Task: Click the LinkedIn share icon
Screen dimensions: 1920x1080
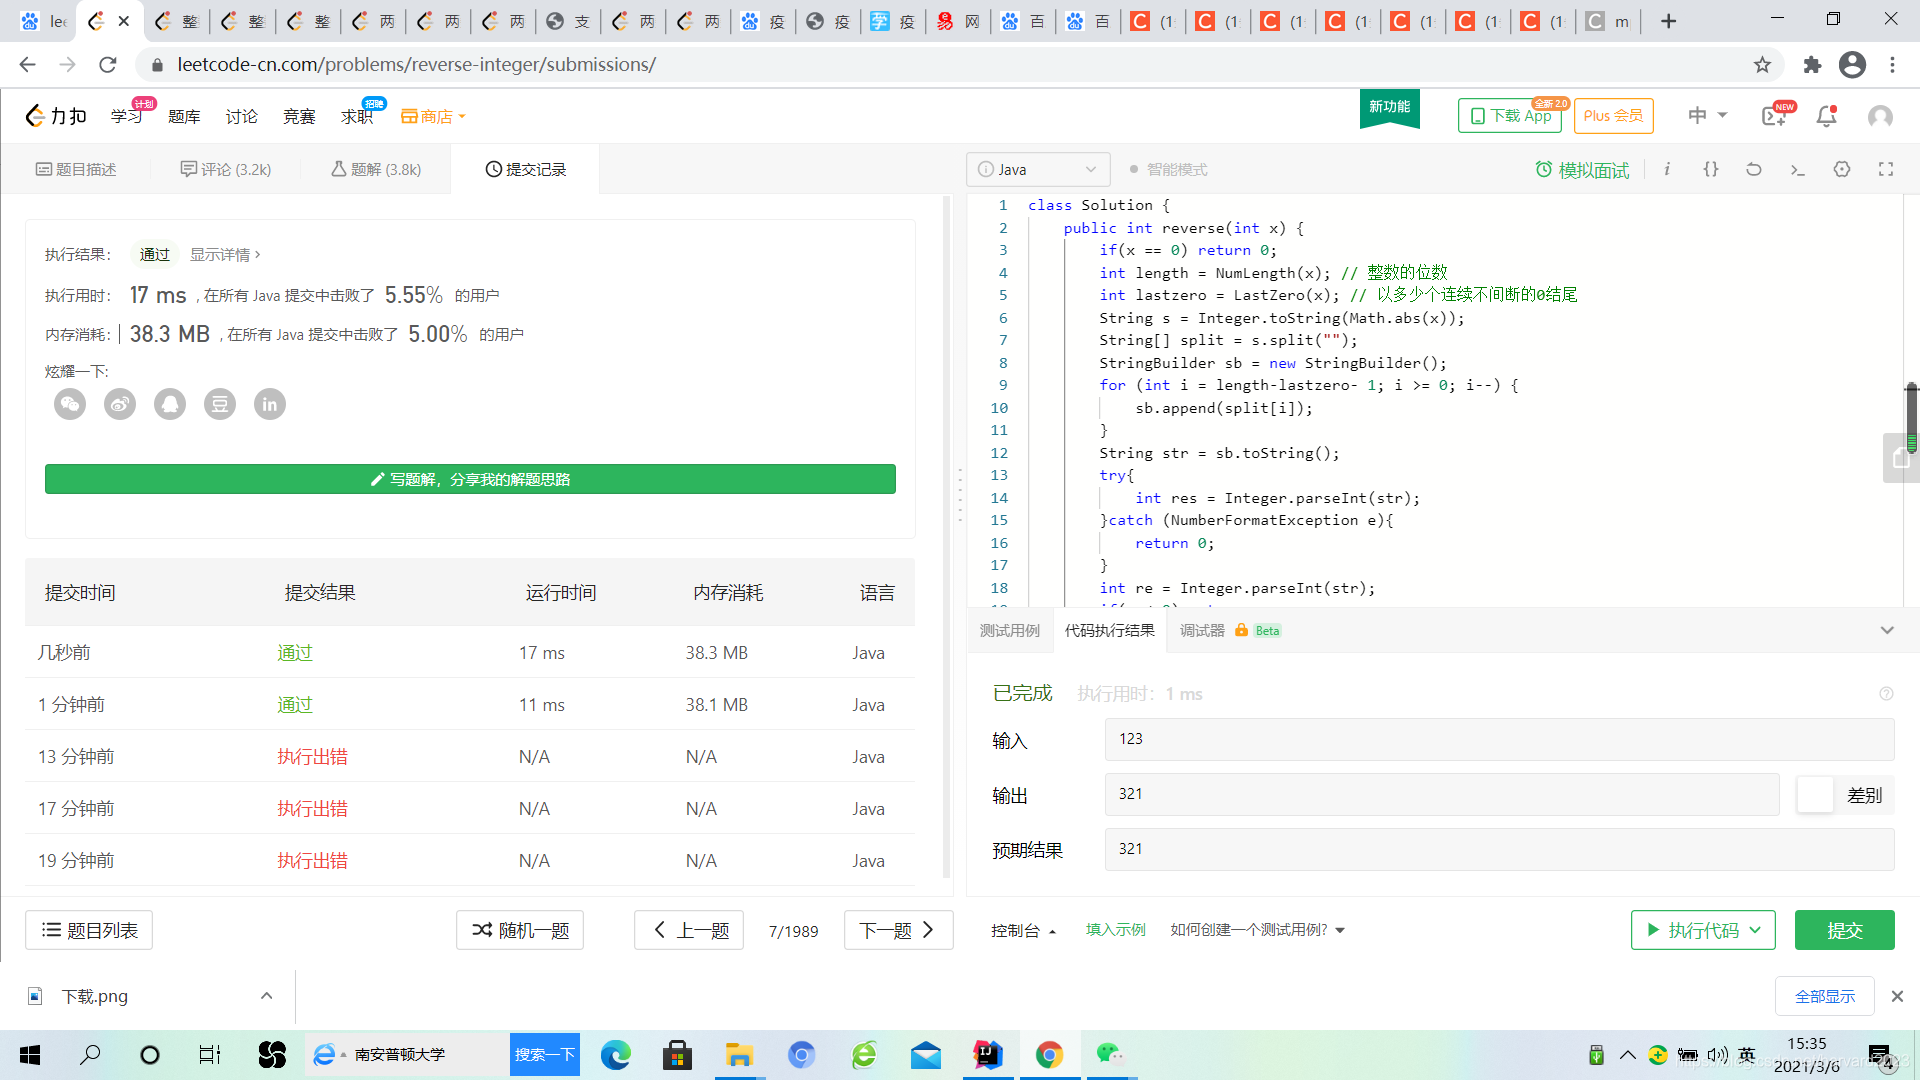Action: click(270, 404)
